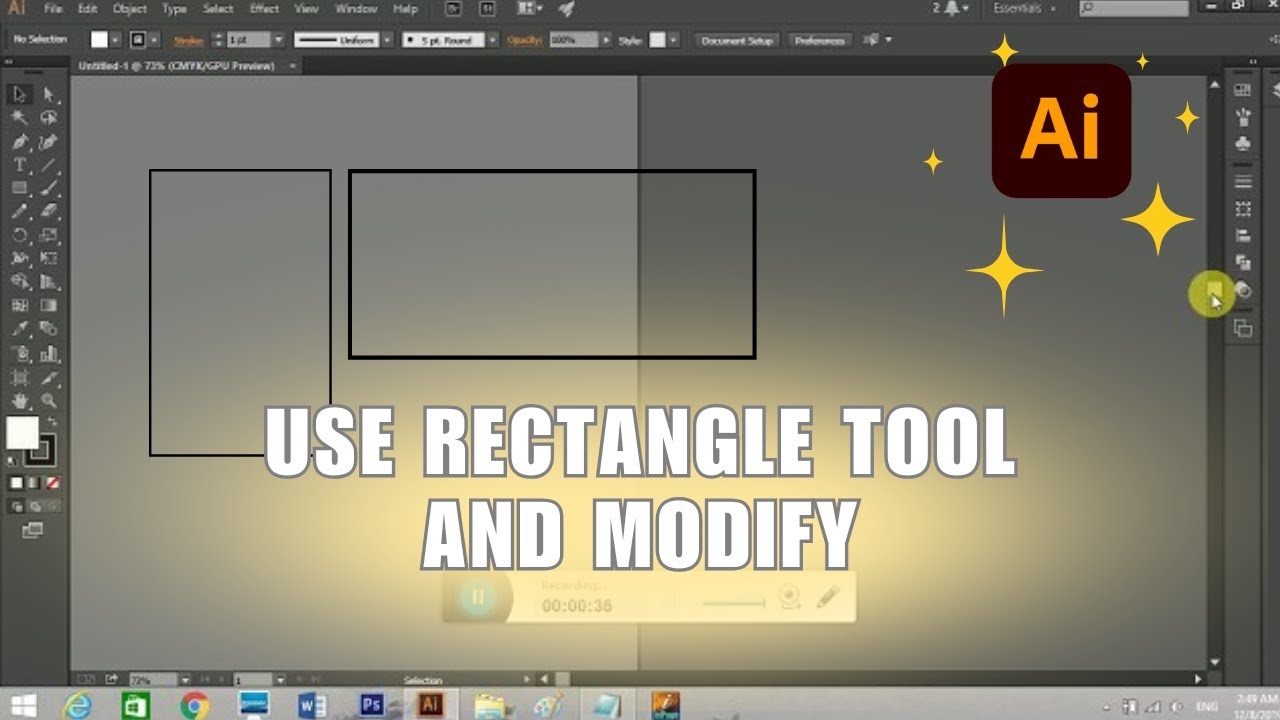Open the Arrange Documents dropdown
Image resolution: width=1280 pixels, height=720 pixels.
528,9
